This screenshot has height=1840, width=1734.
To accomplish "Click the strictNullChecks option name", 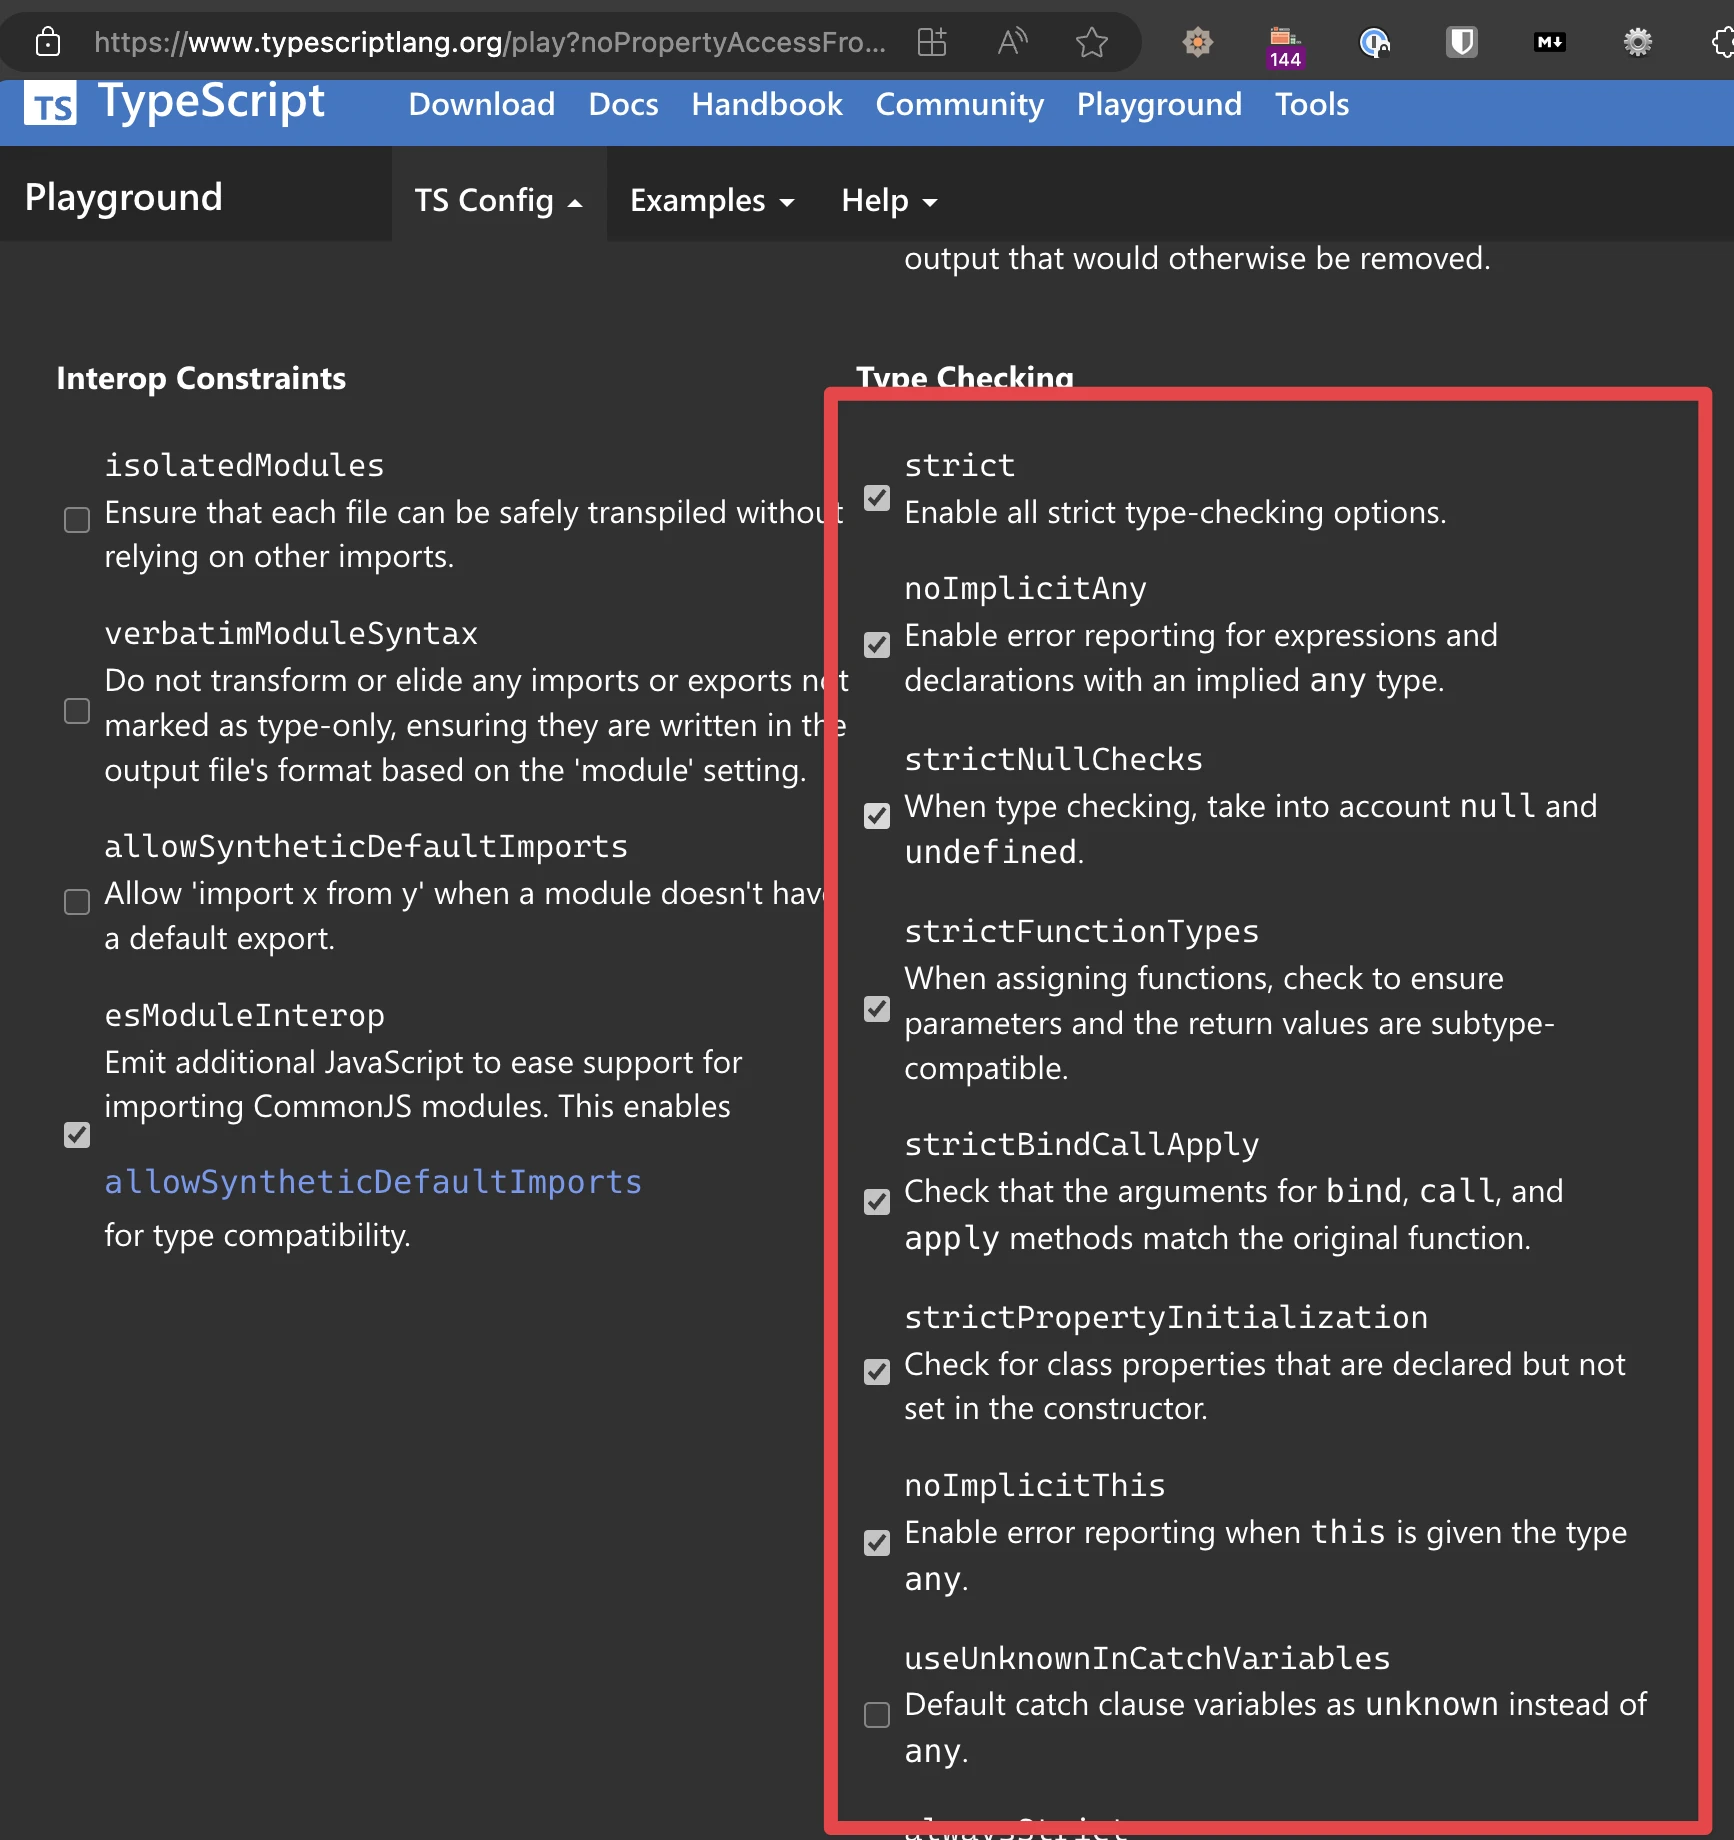I will tap(1053, 759).
